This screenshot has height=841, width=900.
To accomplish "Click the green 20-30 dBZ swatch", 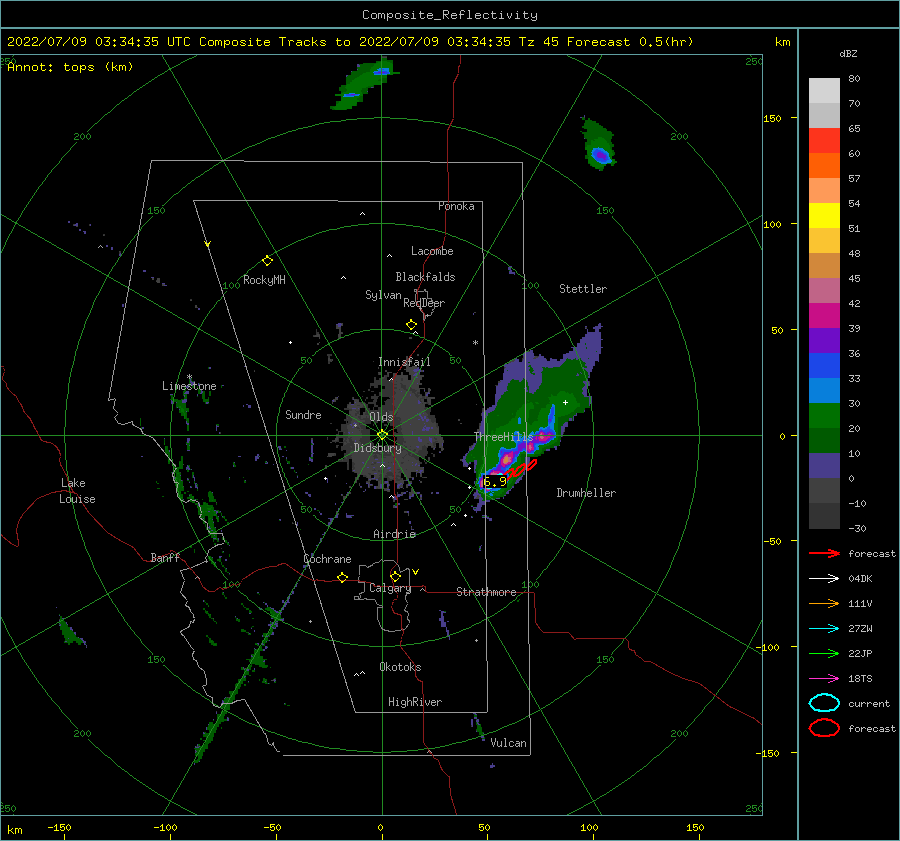I will [x=824, y=416].
